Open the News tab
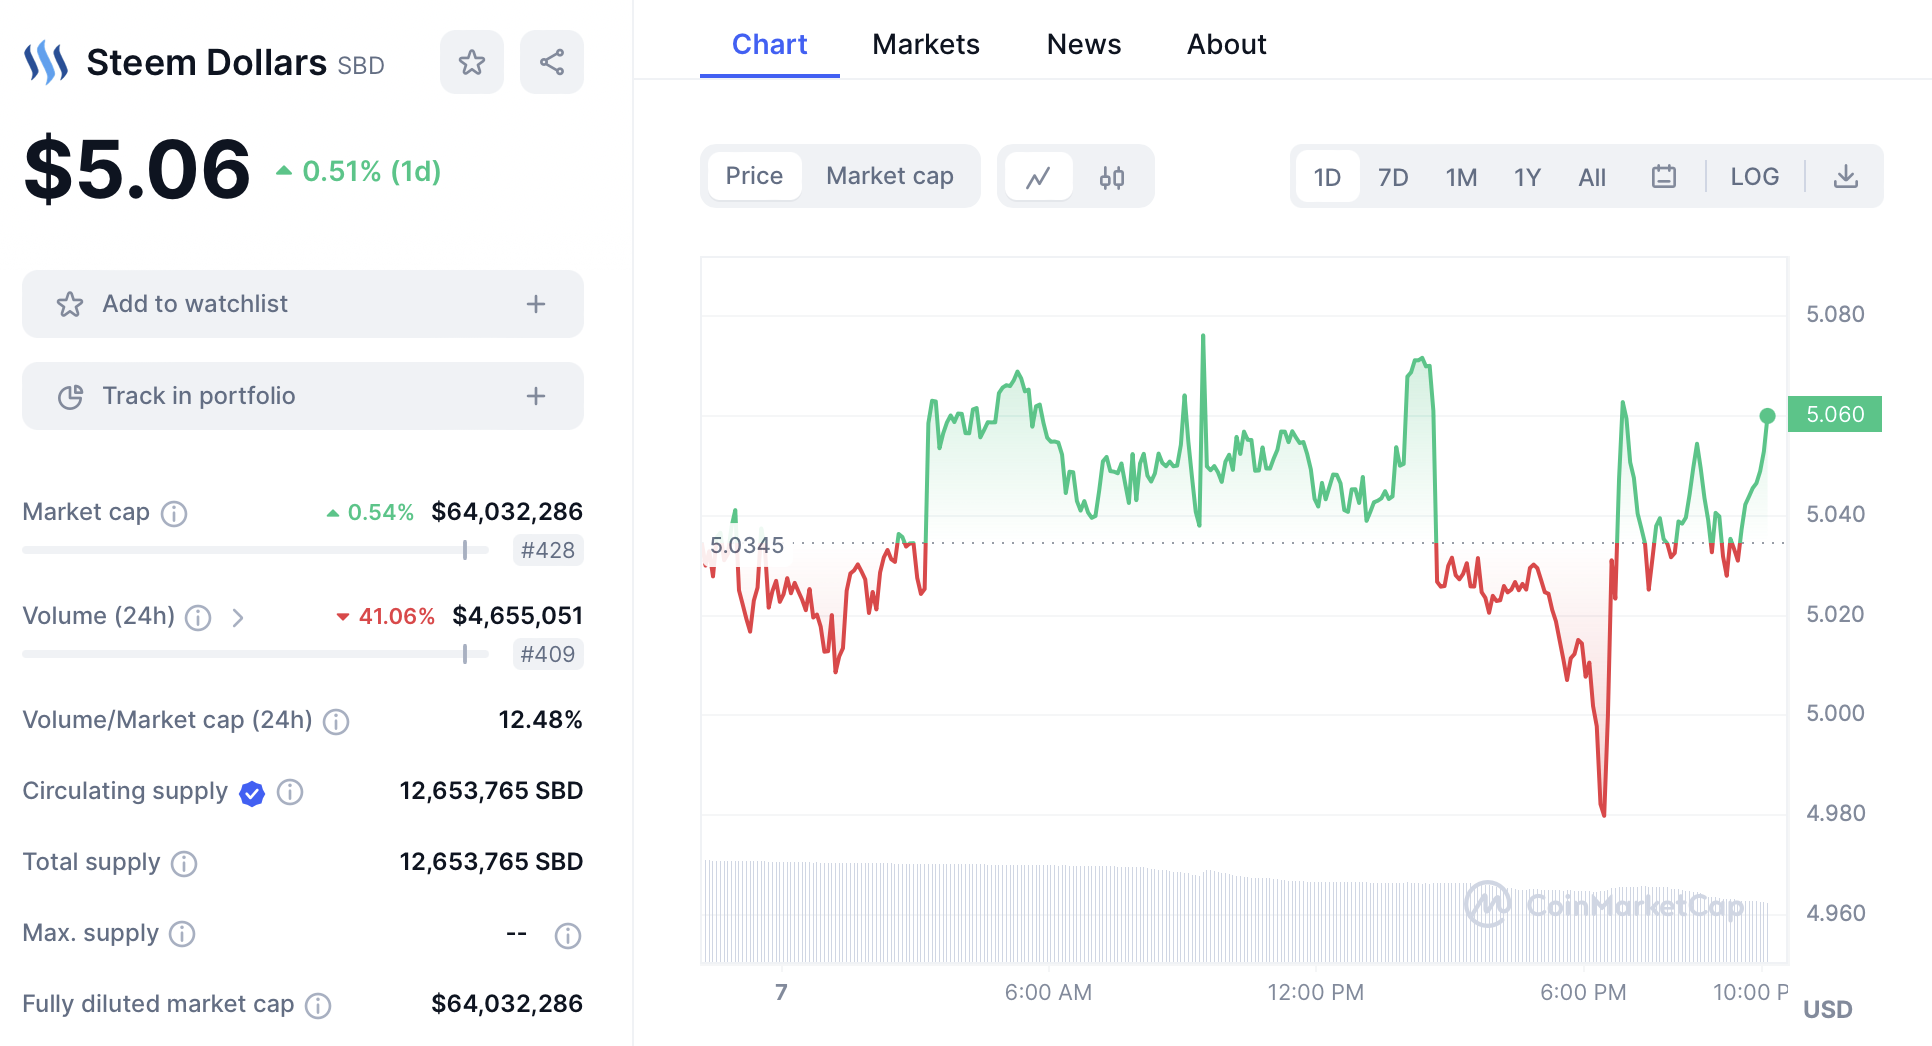This screenshot has height=1046, width=1932. click(x=1083, y=44)
